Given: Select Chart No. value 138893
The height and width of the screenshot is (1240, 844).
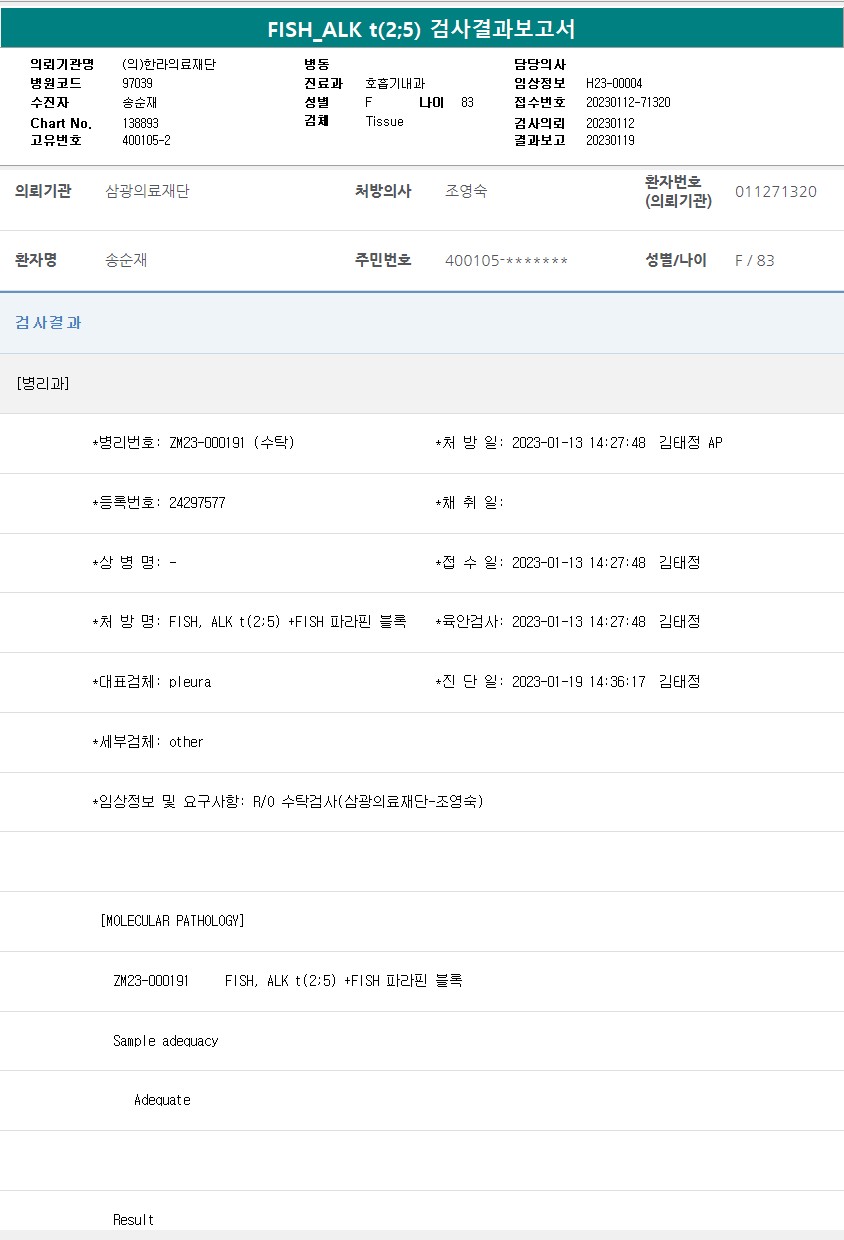Looking at the screenshot, I should click(140, 123).
